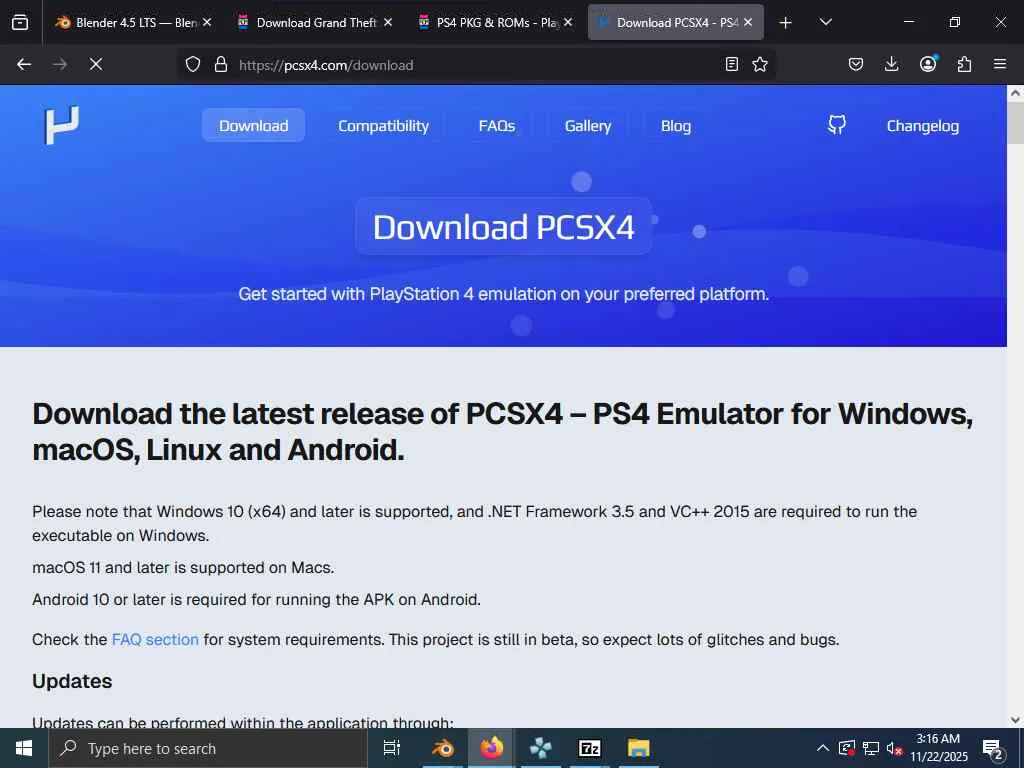Close the Download PCSX4 tab

pyautogui.click(x=748, y=22)
